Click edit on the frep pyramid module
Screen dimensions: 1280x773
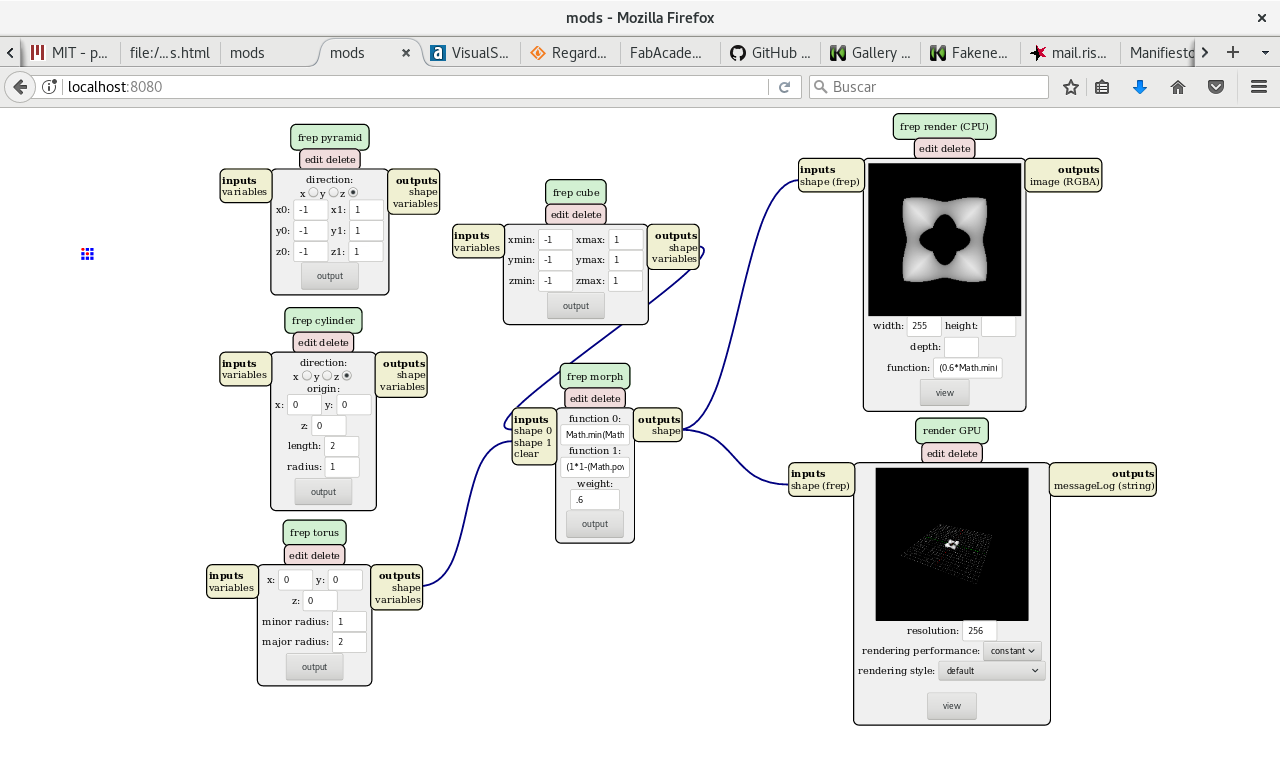[314, 159]
